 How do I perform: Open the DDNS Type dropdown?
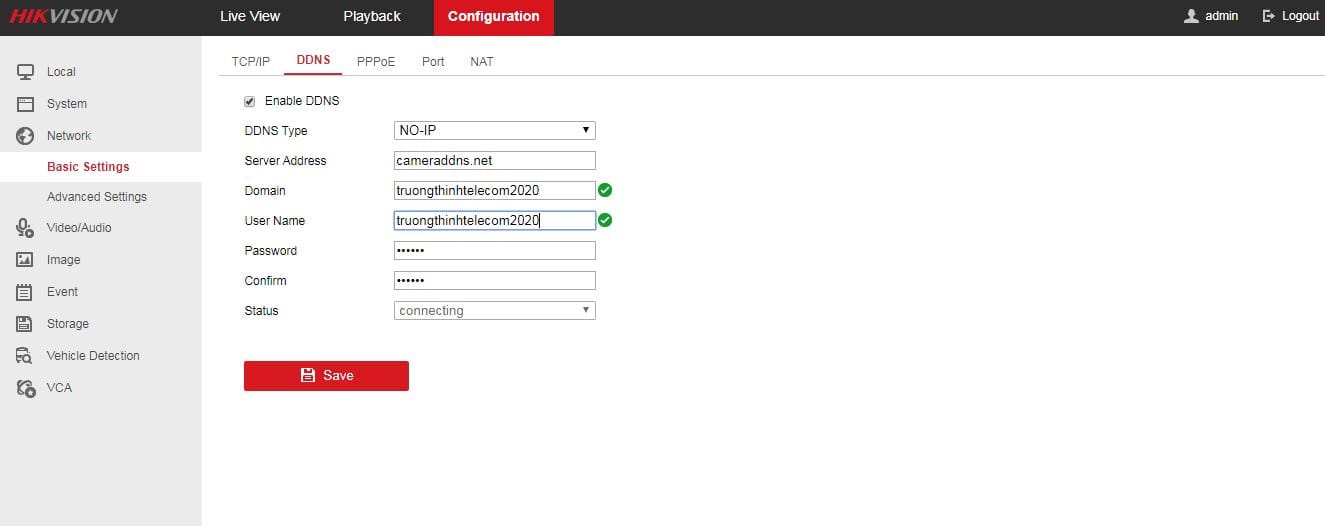pyautogui.click(x=495, y=131)
